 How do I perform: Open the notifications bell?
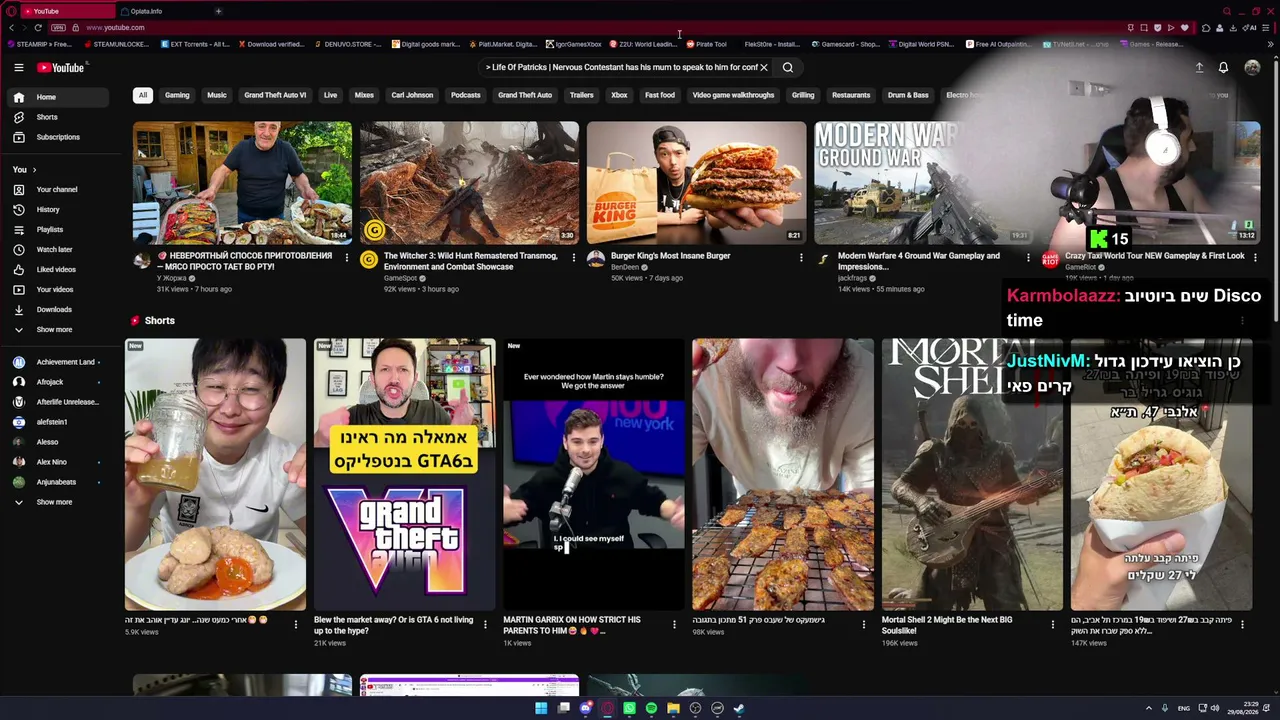(1223, 67)
